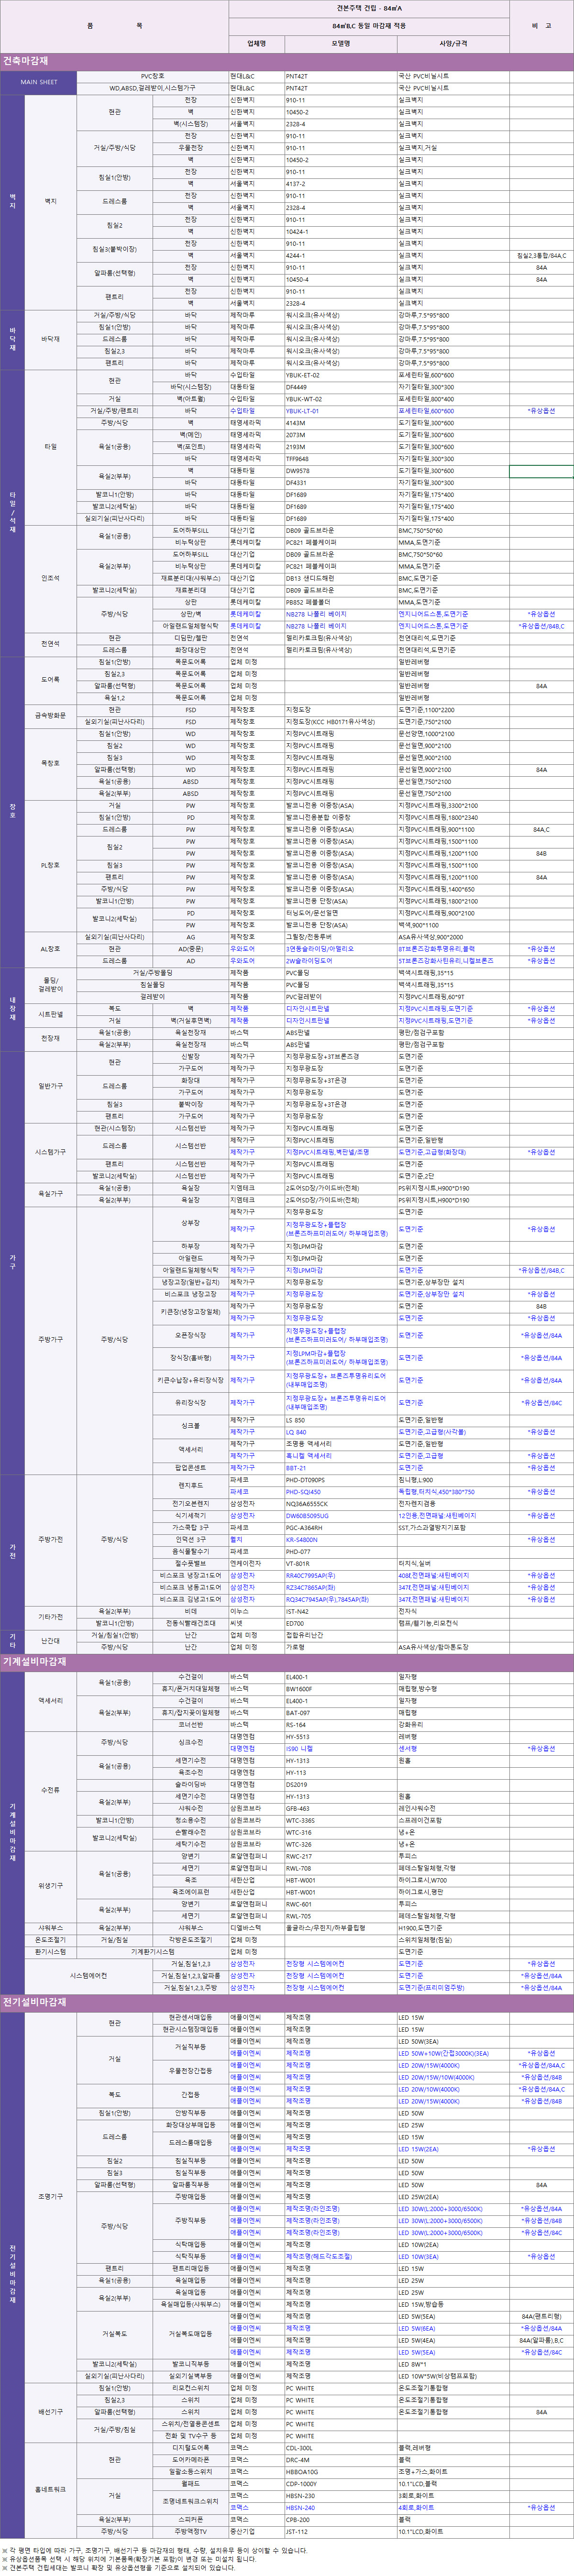Select model cell VT-801R

(340, 1564)
